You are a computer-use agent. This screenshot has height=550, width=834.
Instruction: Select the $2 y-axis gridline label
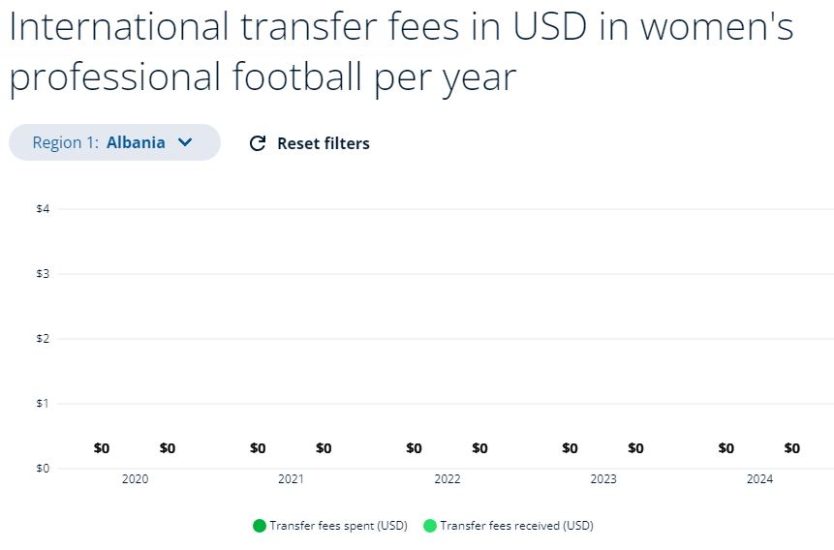pyautogui.click(x=44, y=339)
